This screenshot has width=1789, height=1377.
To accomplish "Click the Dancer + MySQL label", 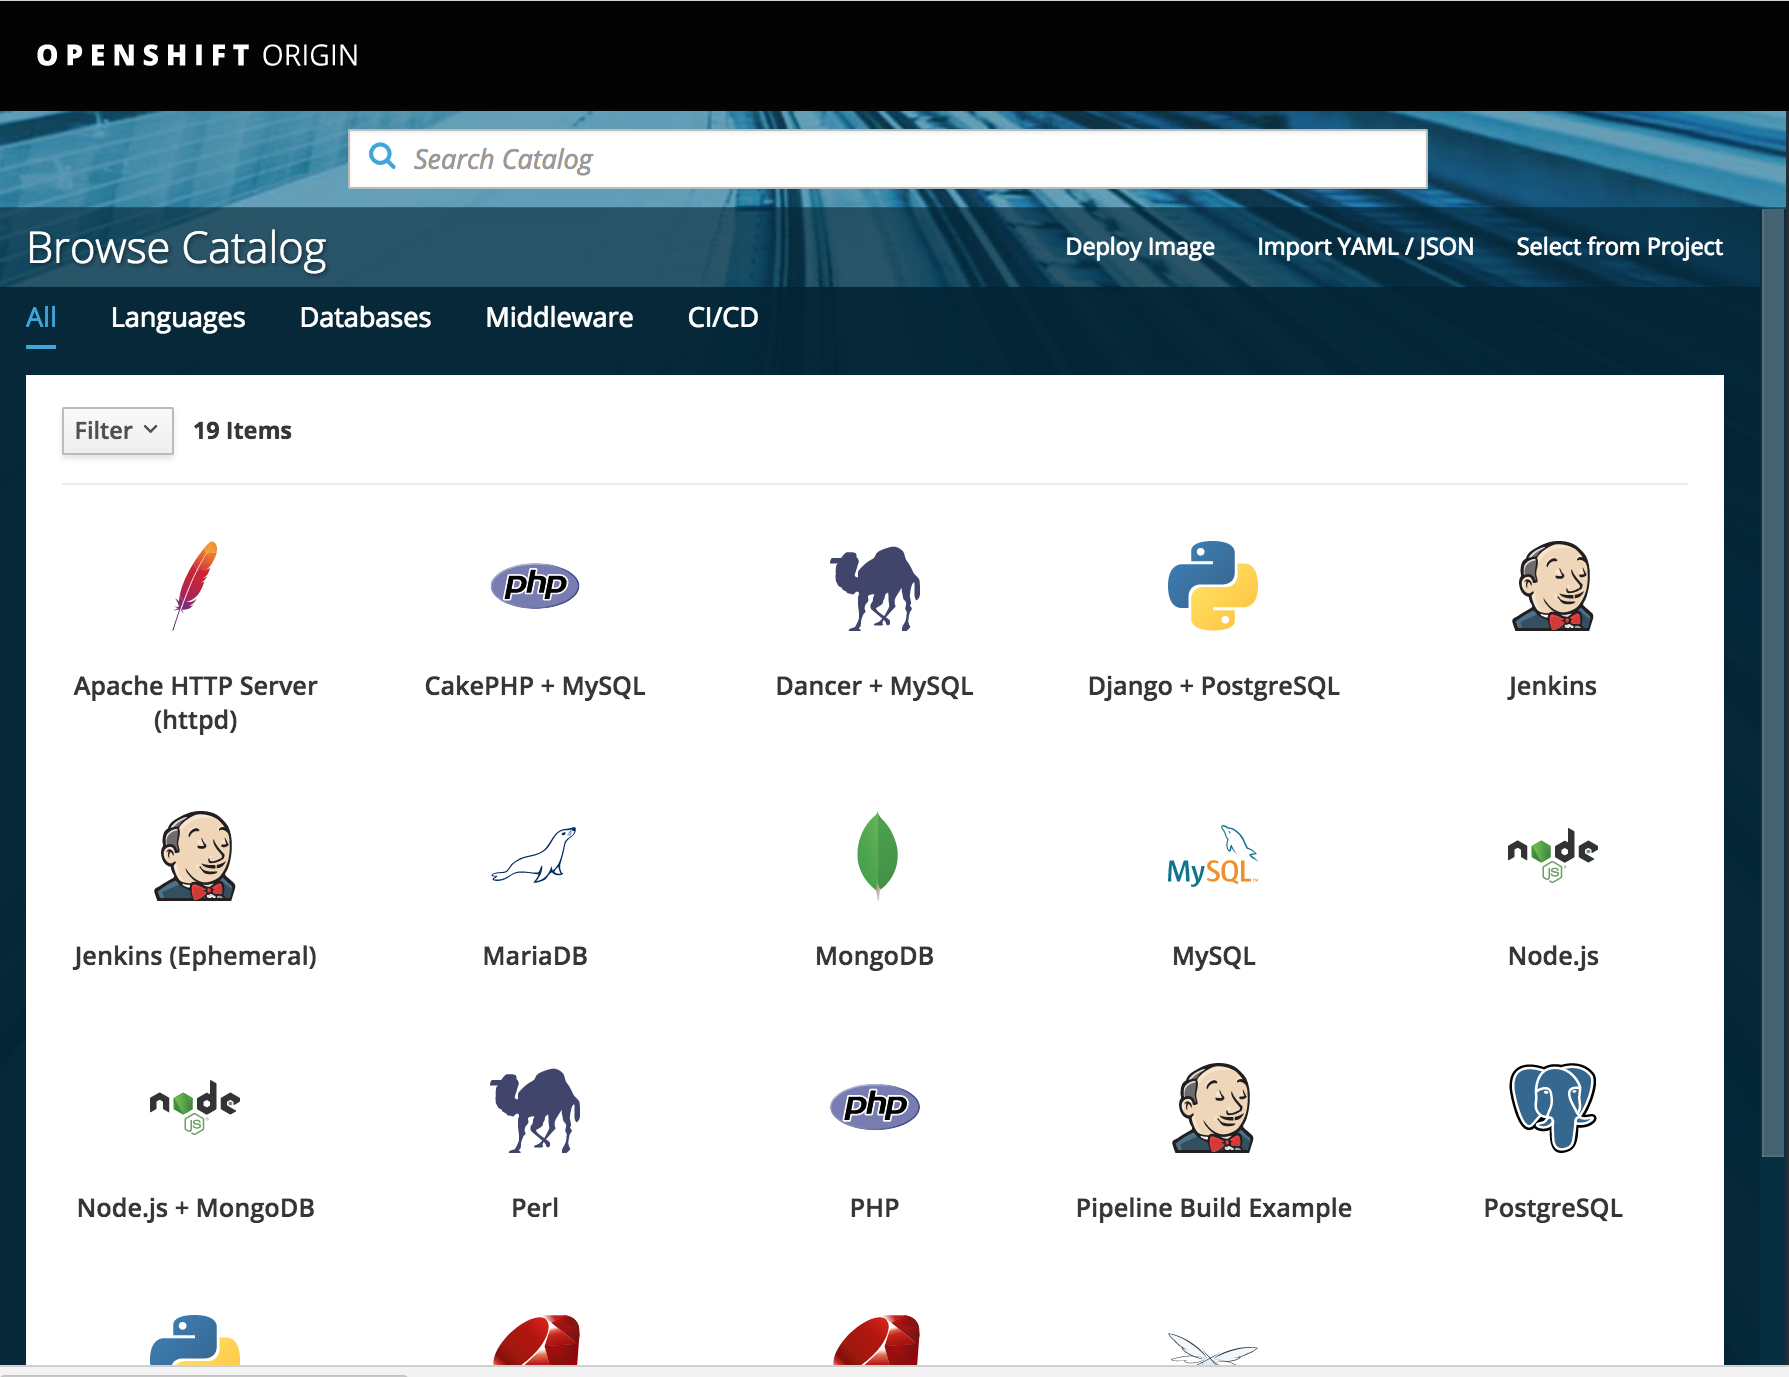I will tap(875, 686).
